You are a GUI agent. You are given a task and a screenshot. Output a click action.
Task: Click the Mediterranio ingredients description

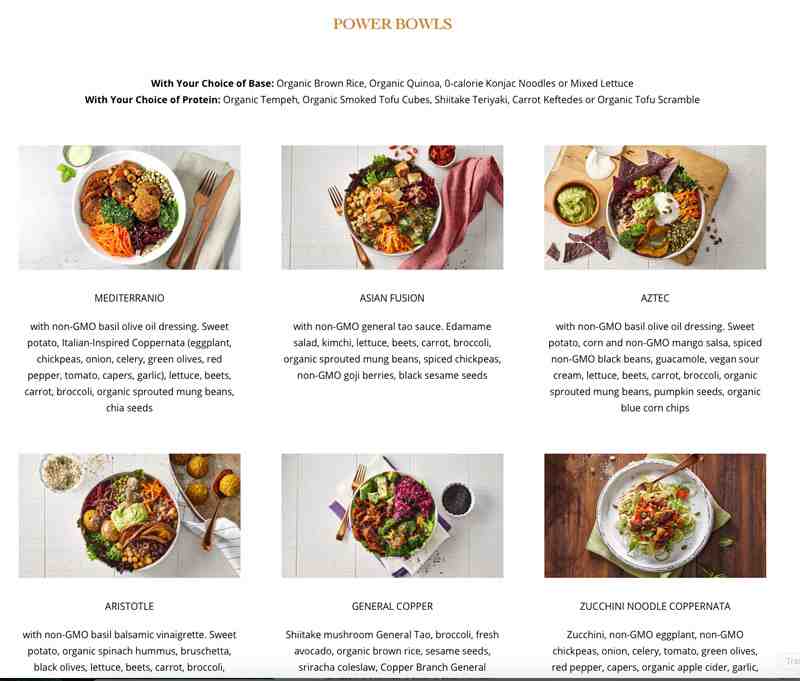coord(130,367)
